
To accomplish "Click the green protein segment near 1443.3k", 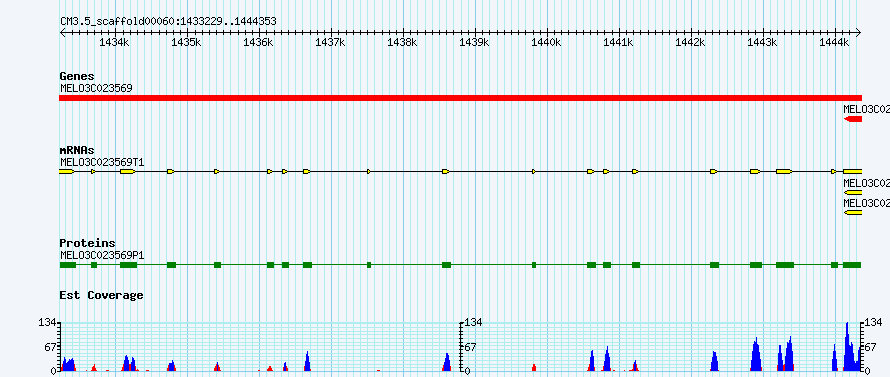I will pyautogui.click(x=785, y=265).
